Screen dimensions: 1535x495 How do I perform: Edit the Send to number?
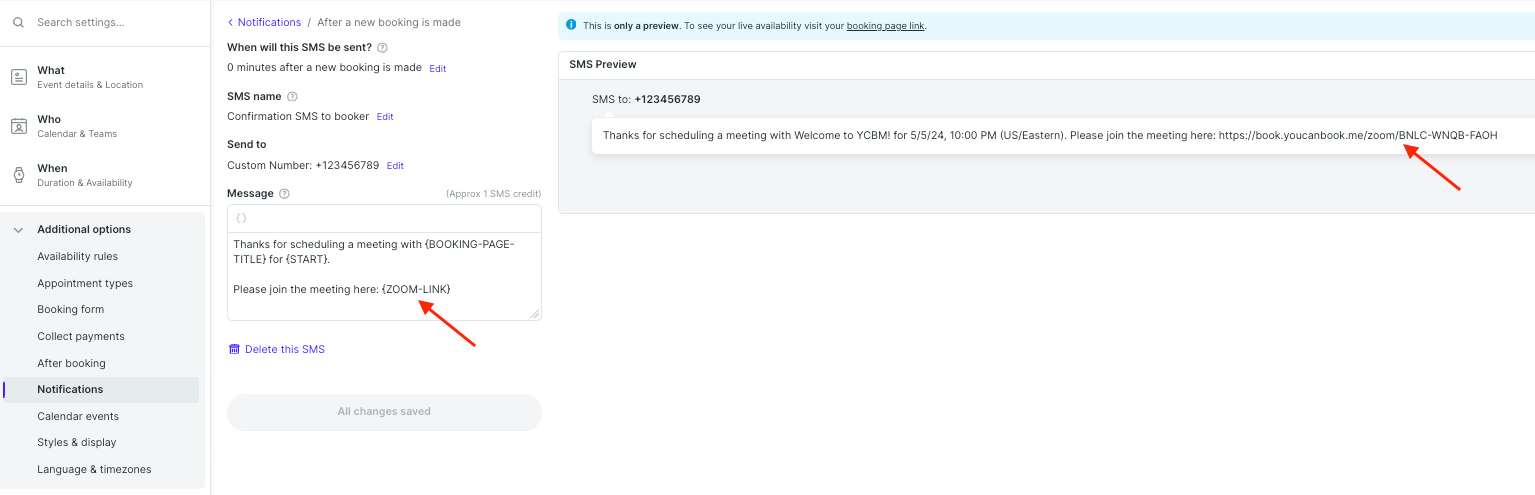click(x=395, y=166)
